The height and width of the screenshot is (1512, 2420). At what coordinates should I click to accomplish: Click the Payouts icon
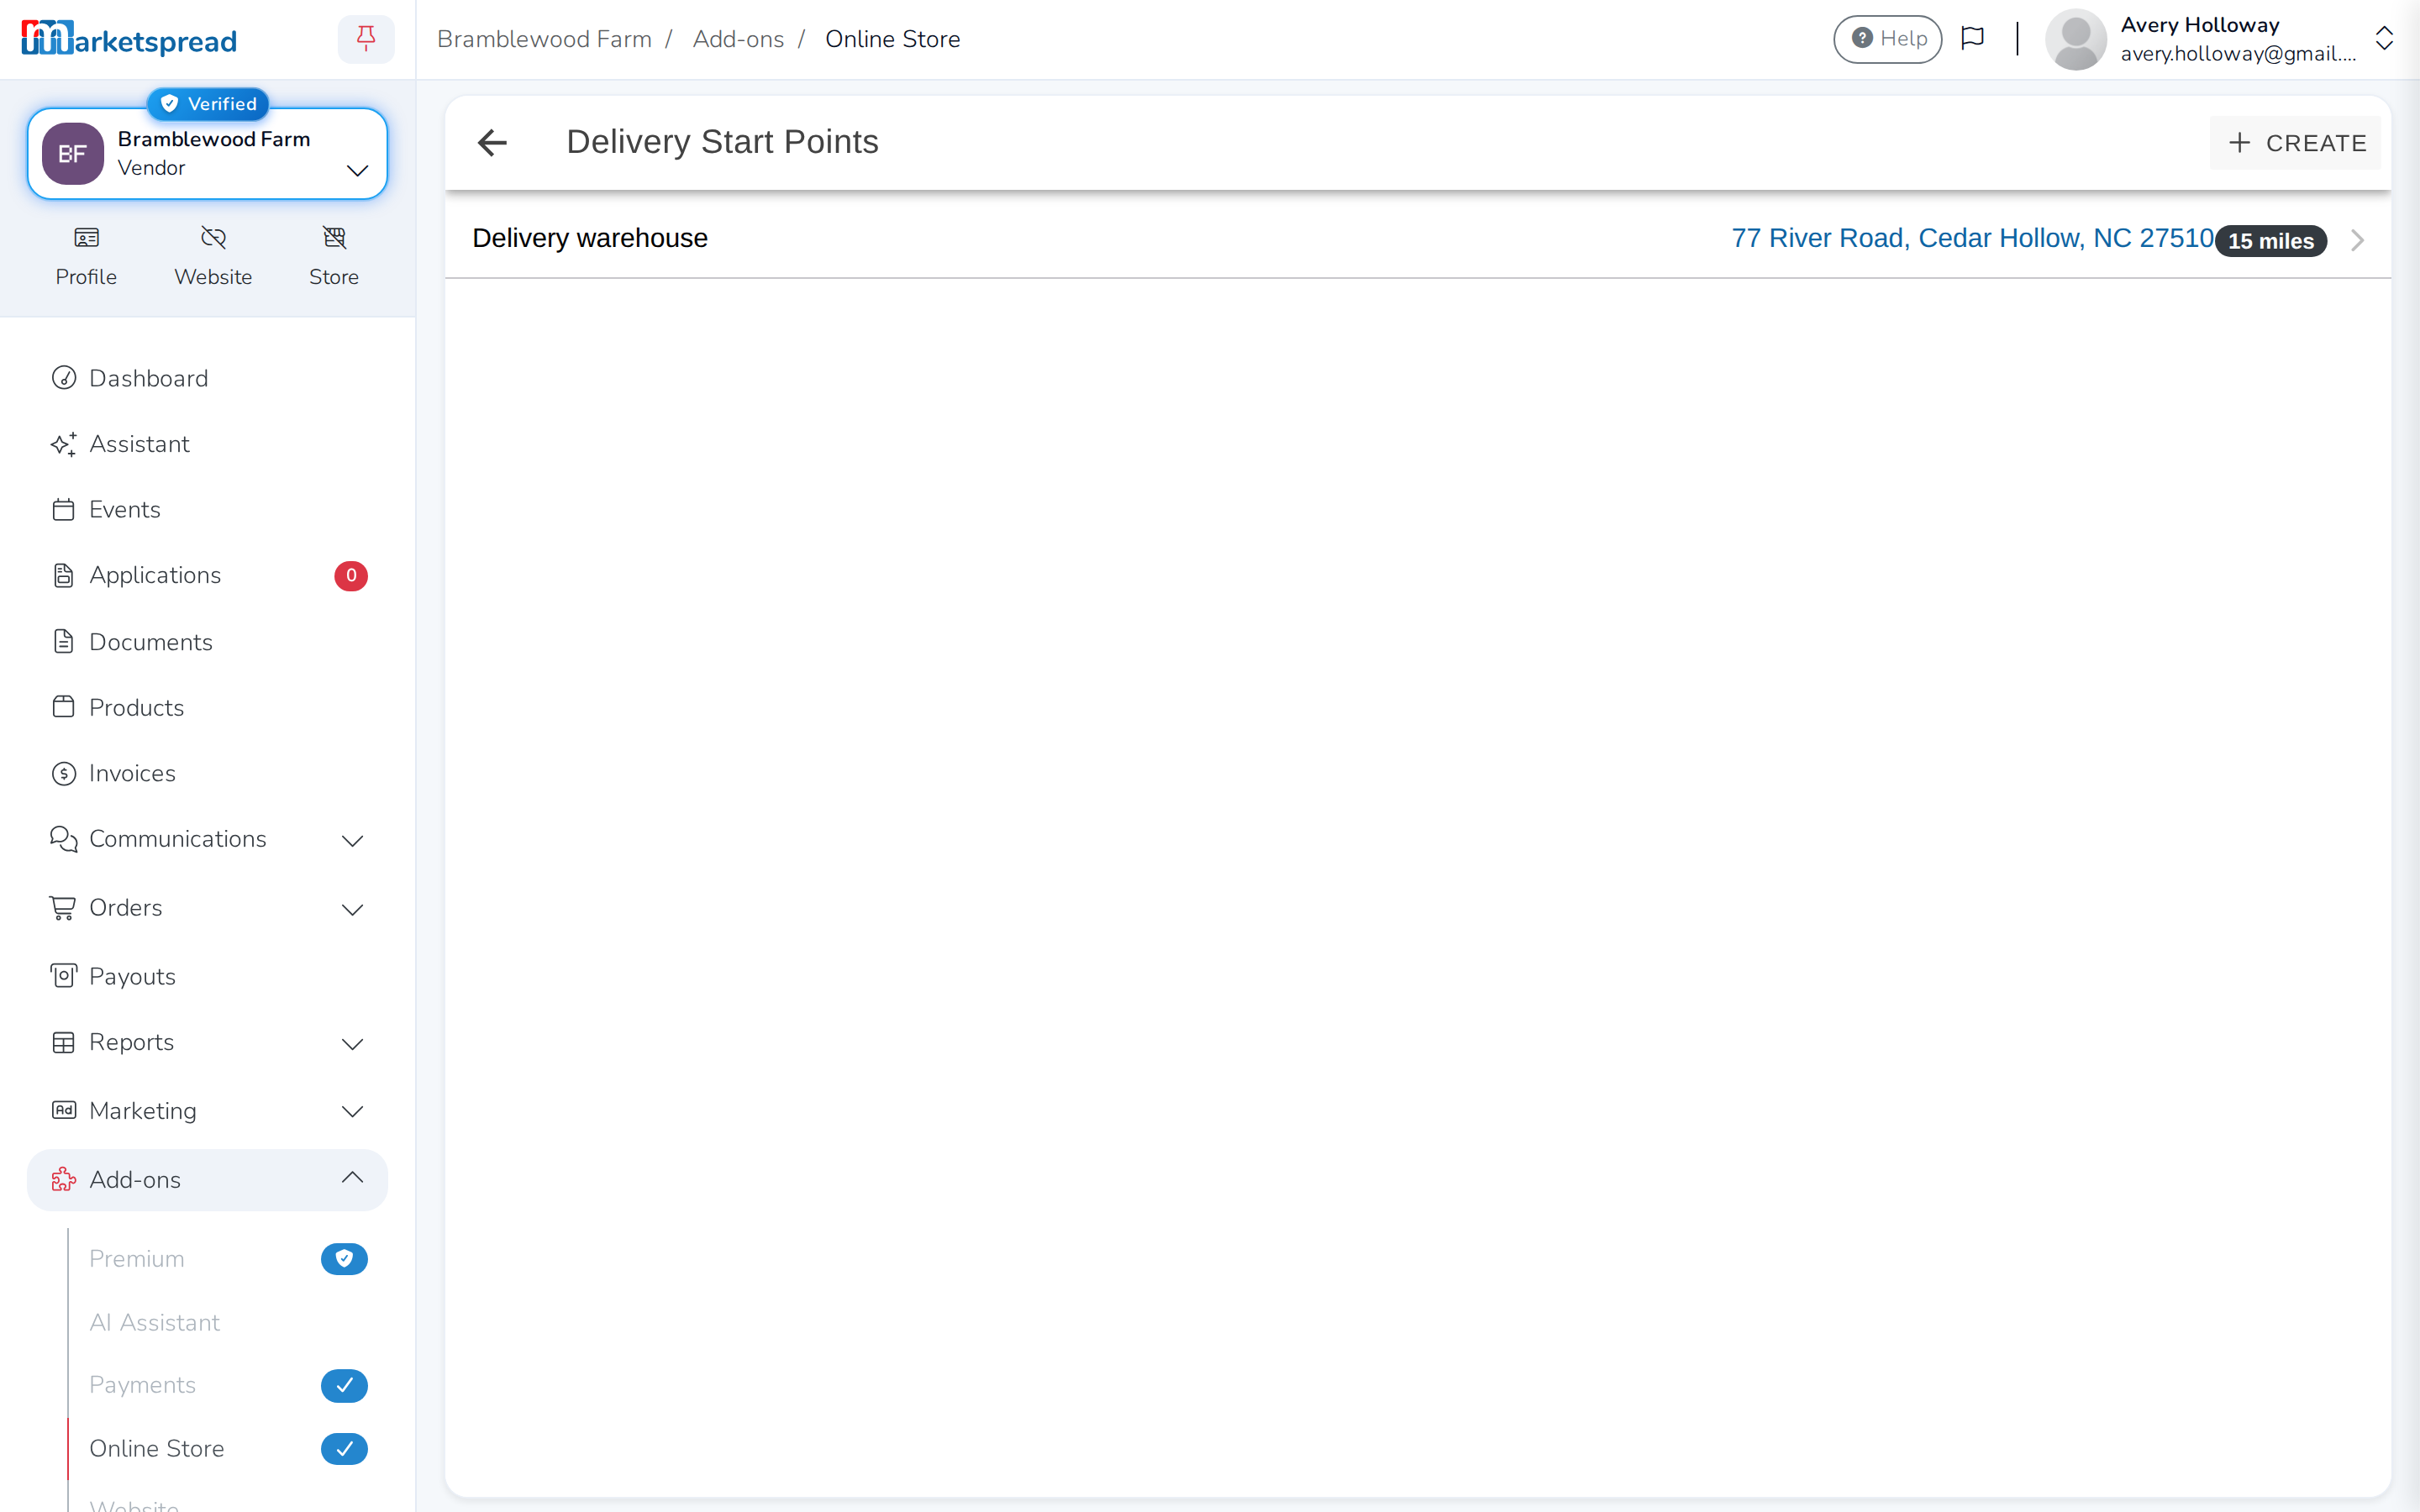64,976
